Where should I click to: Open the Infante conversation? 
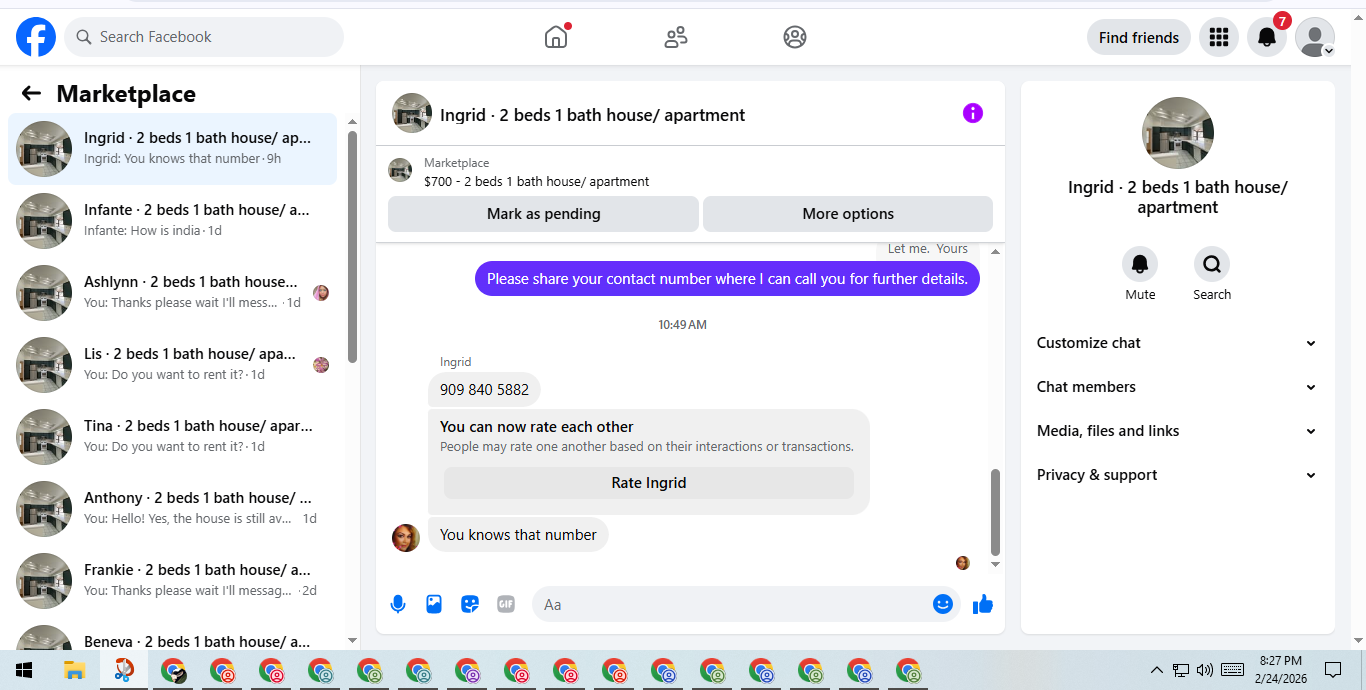coord(173,221)
